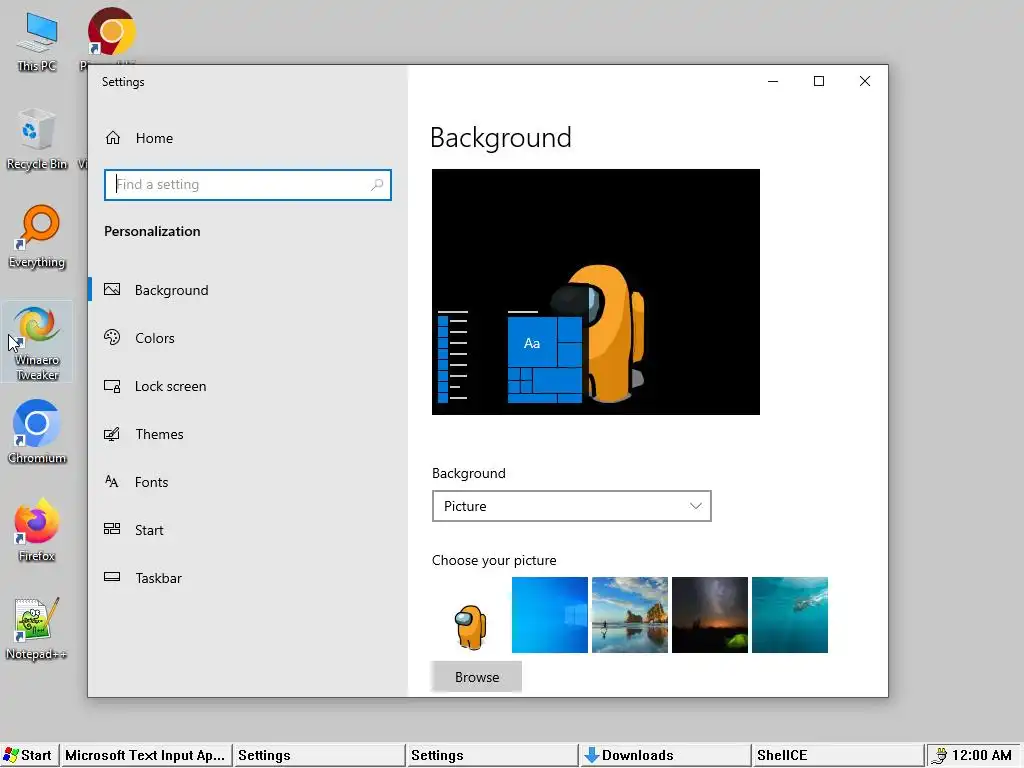Click the Start button on the taskbar
This screenshot has width=1024, height=768.
coord(29,756)
